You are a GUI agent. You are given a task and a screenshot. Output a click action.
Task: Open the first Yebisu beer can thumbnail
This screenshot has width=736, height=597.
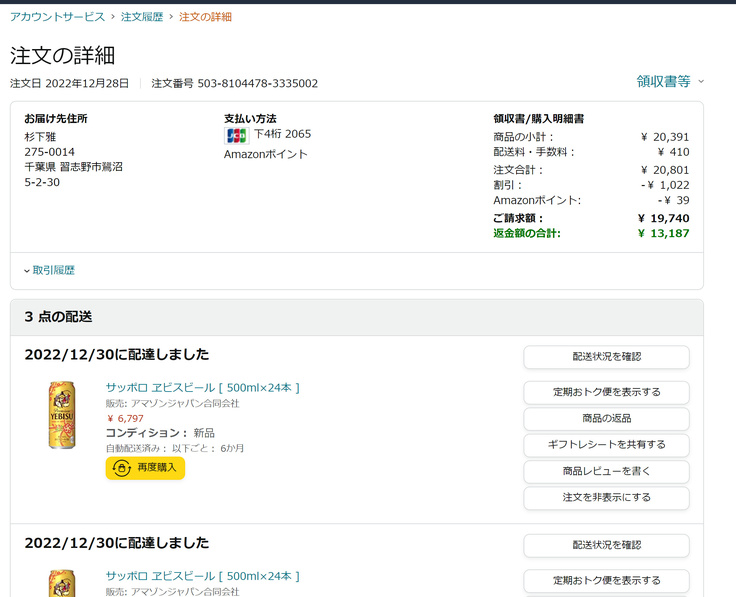point(62,414)
